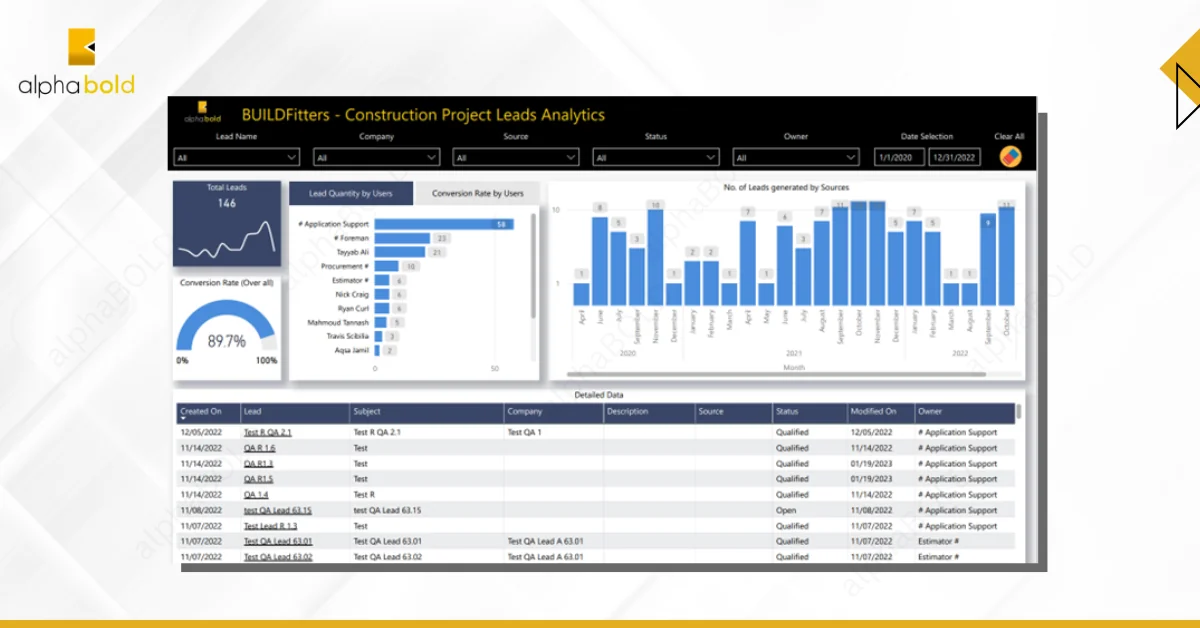Sort by the Status column header in the table

pos(811,411)
